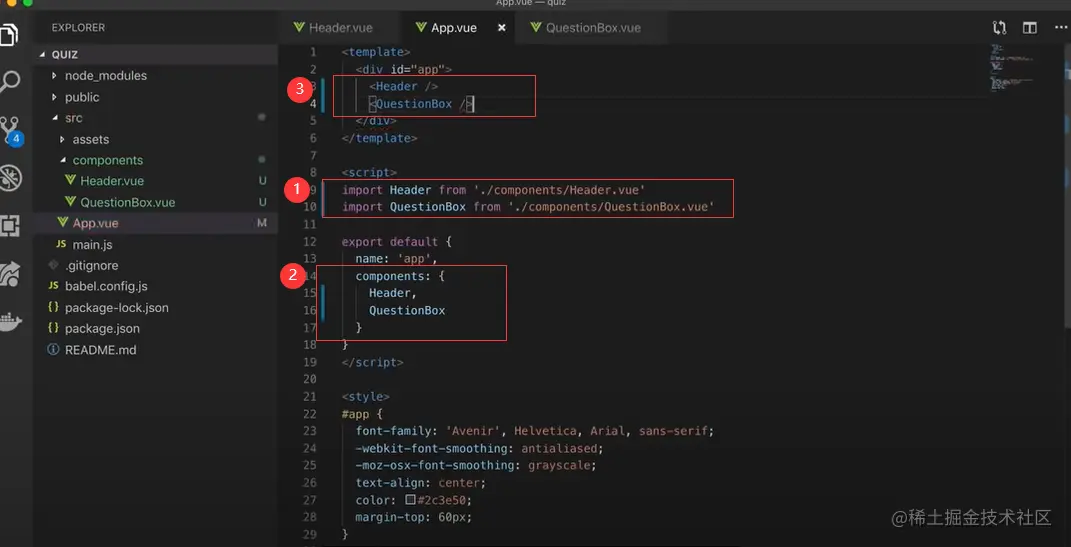Click the '#app' selector on line 22

(x=355, y=414)
